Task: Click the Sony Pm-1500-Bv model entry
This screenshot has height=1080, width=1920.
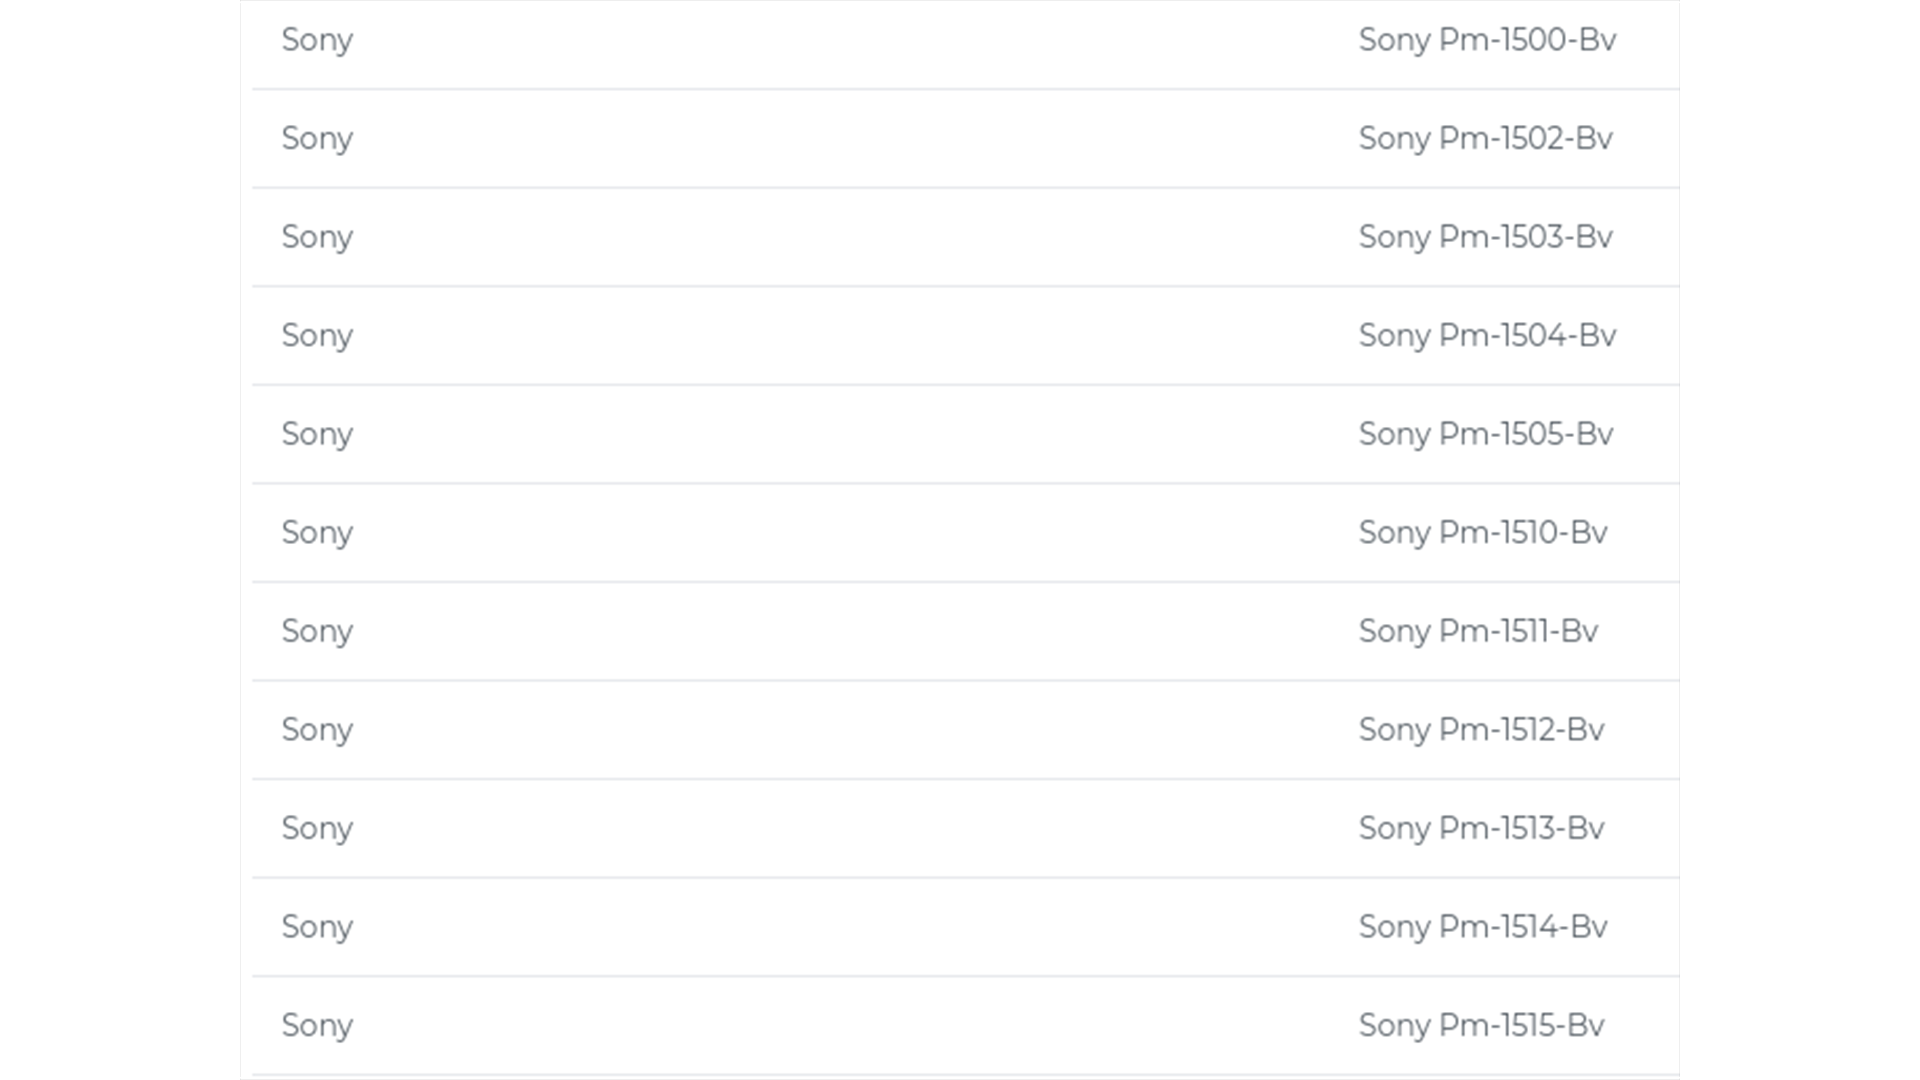Action: pos(1487,40)
